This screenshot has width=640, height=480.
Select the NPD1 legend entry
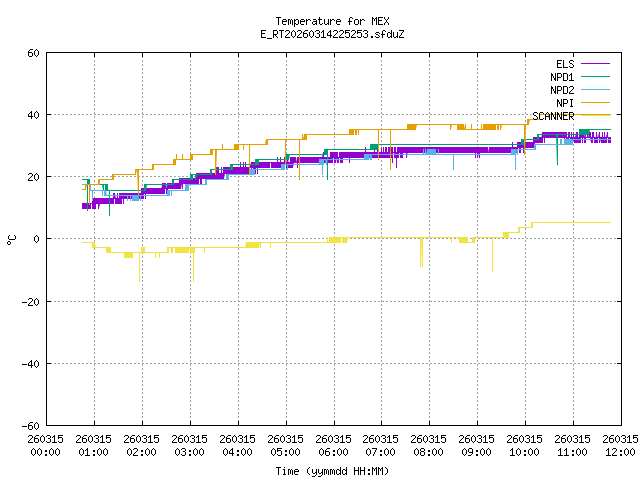[x=561, y=77]
